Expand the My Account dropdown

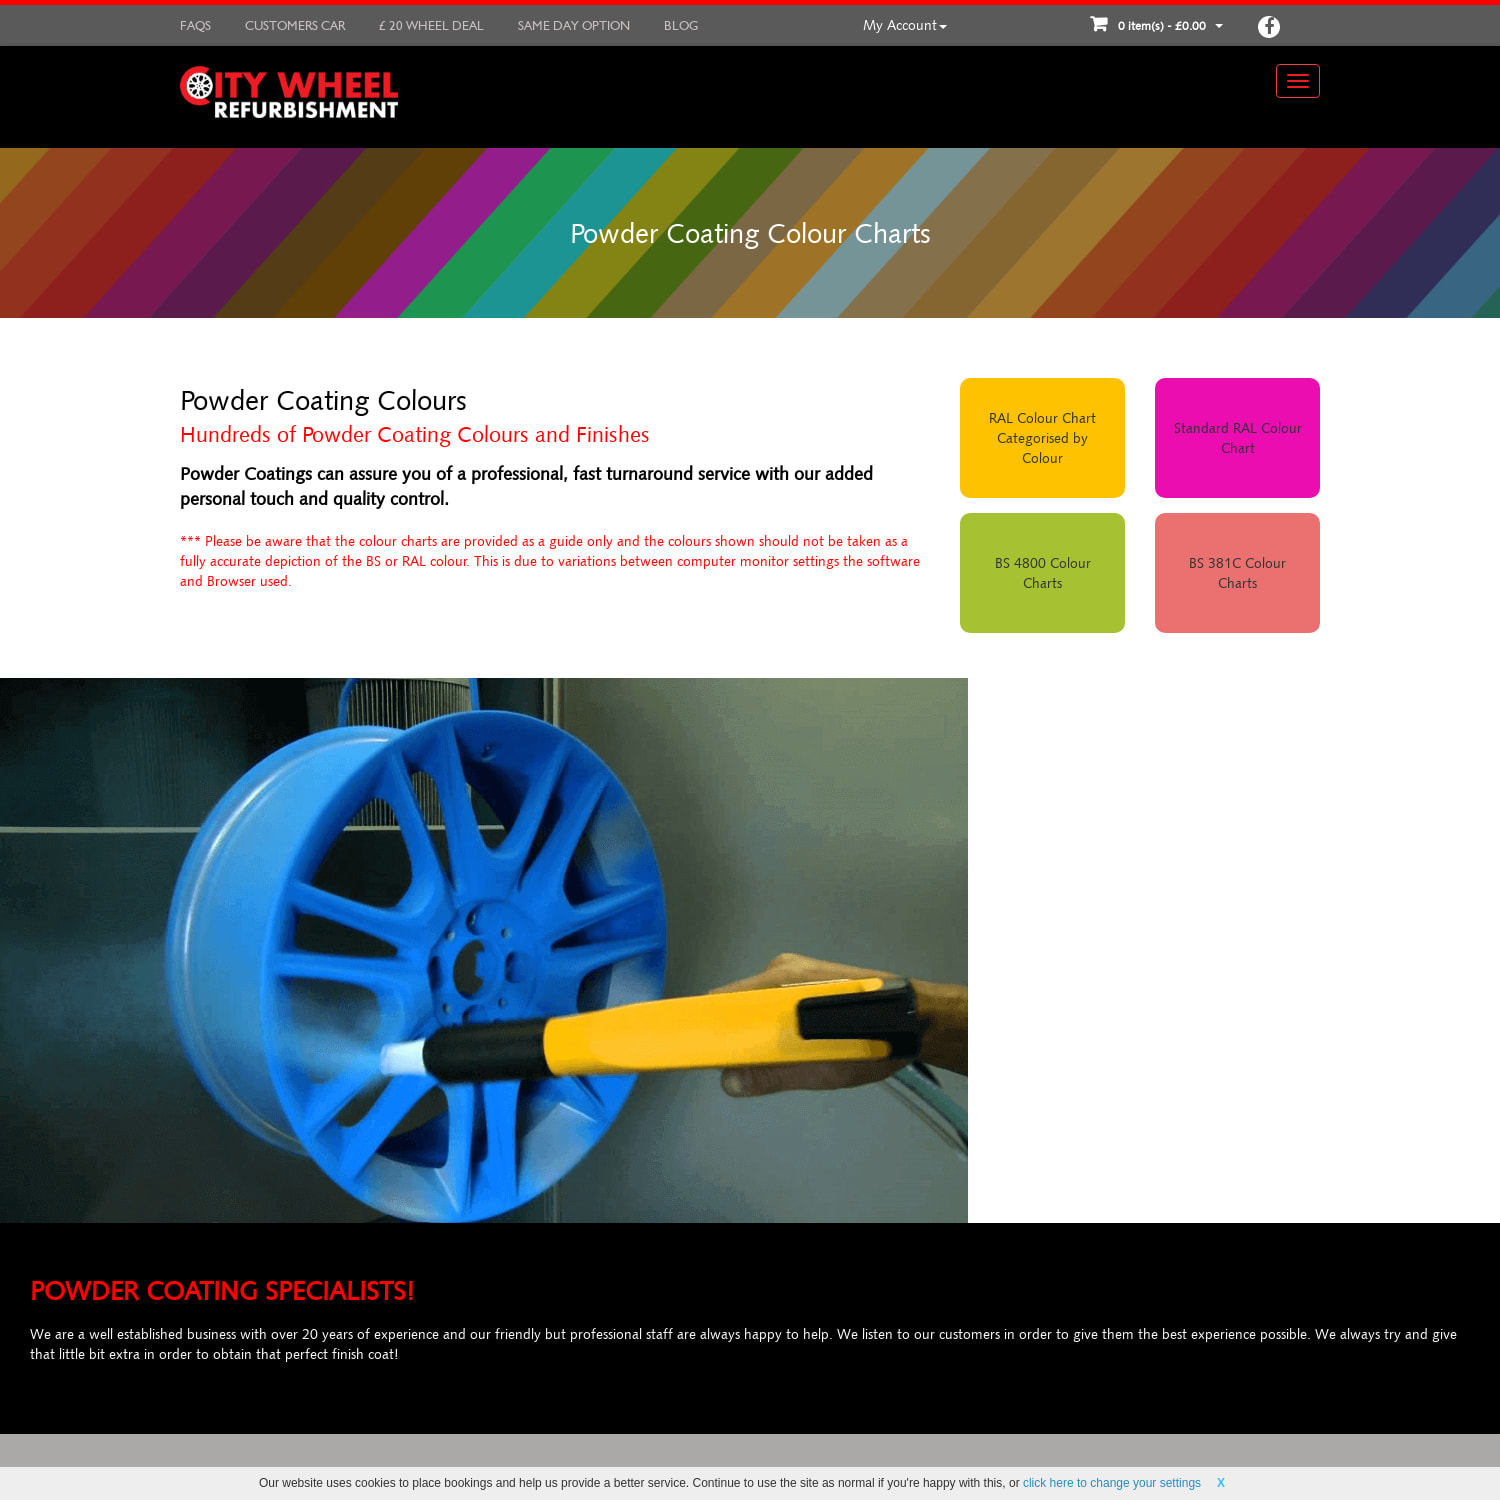pos(903,25)
